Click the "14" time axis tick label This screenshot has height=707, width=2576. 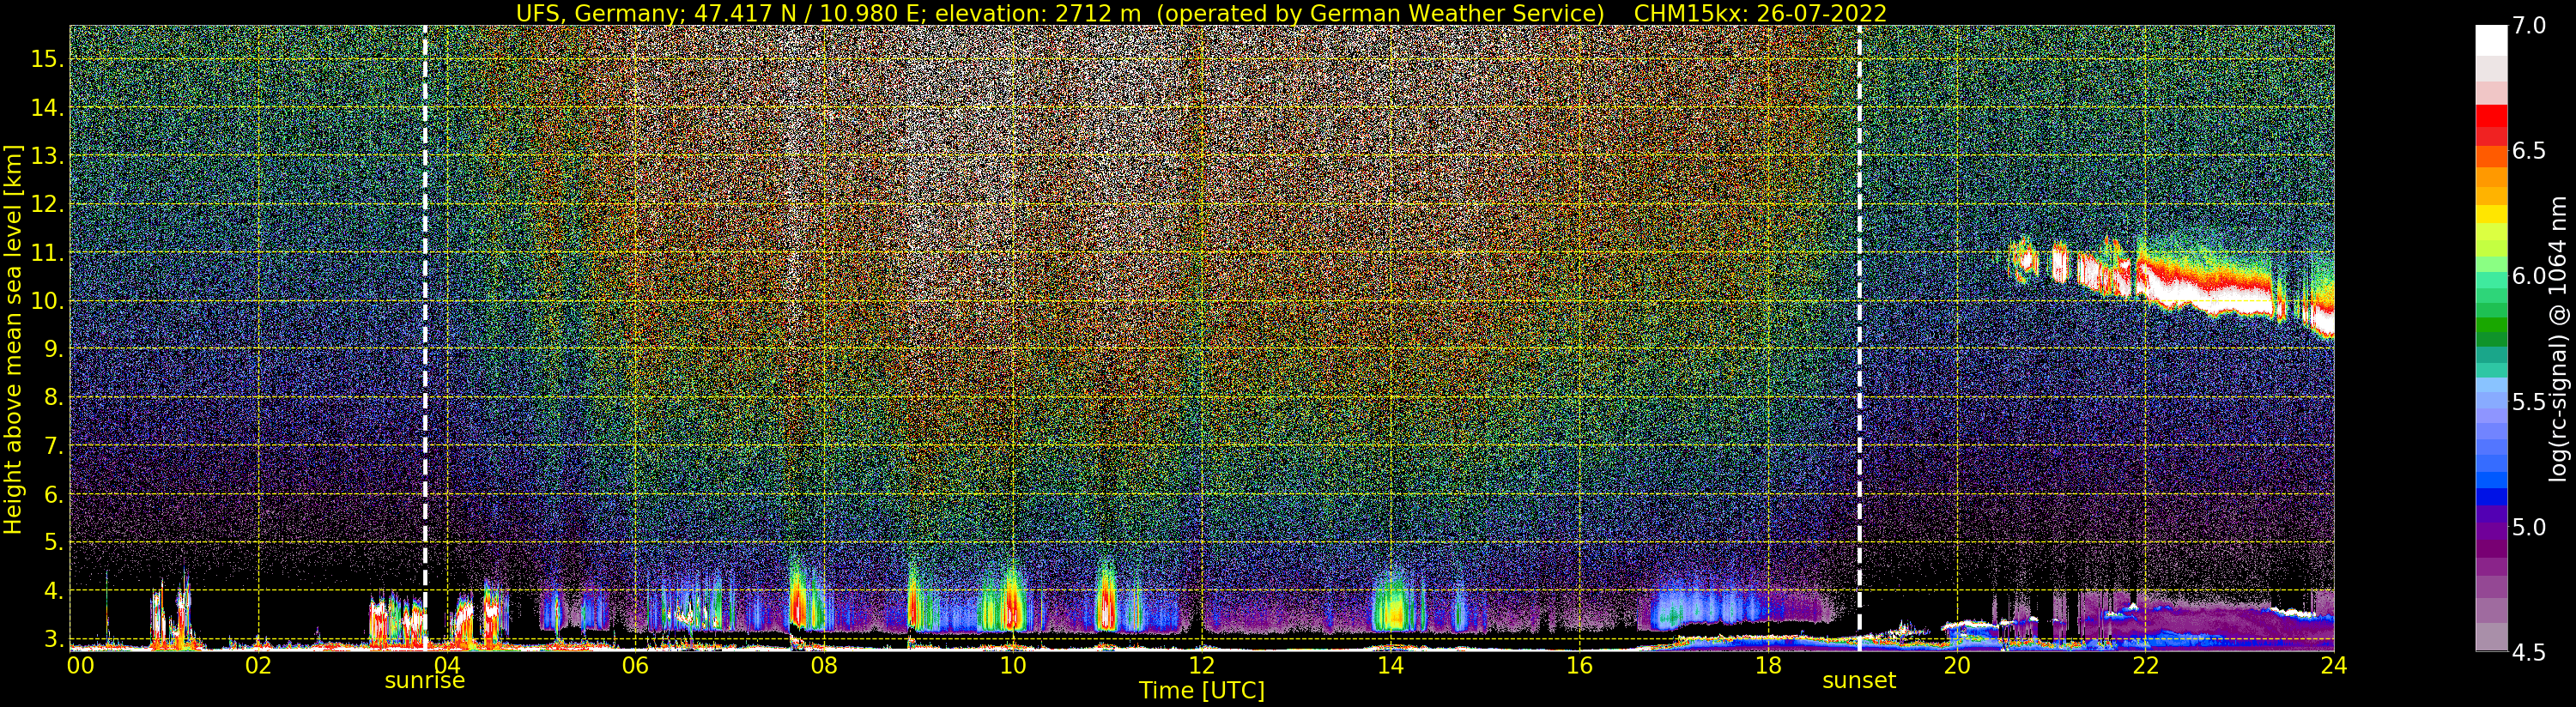click(1390, 665)
